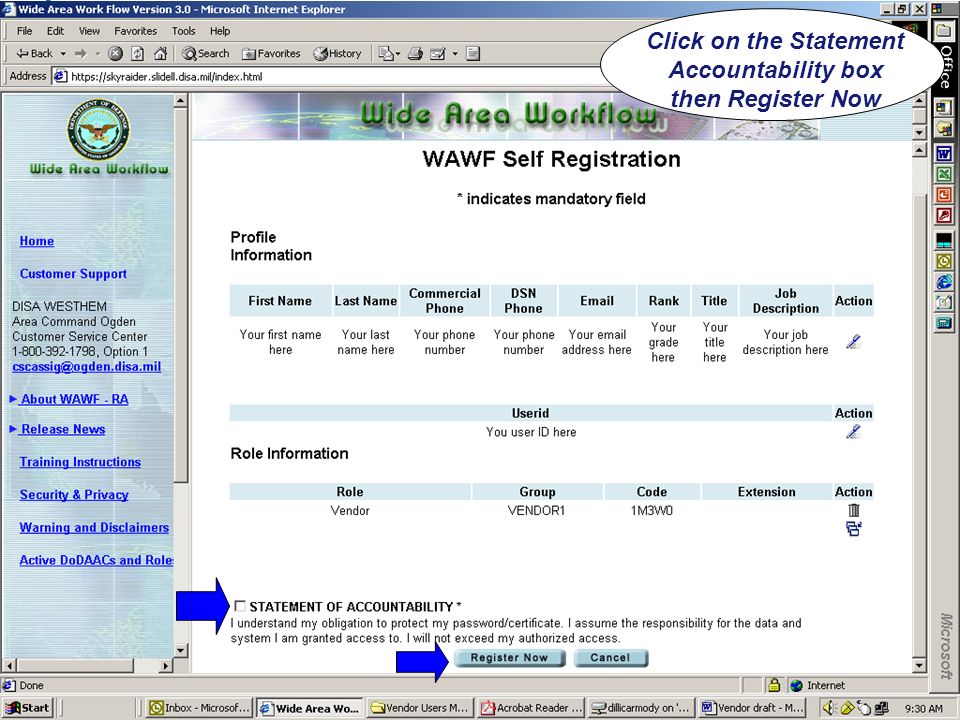Open the Edit menu
This screenshot has height=720, width=960.
pos(55,31)
